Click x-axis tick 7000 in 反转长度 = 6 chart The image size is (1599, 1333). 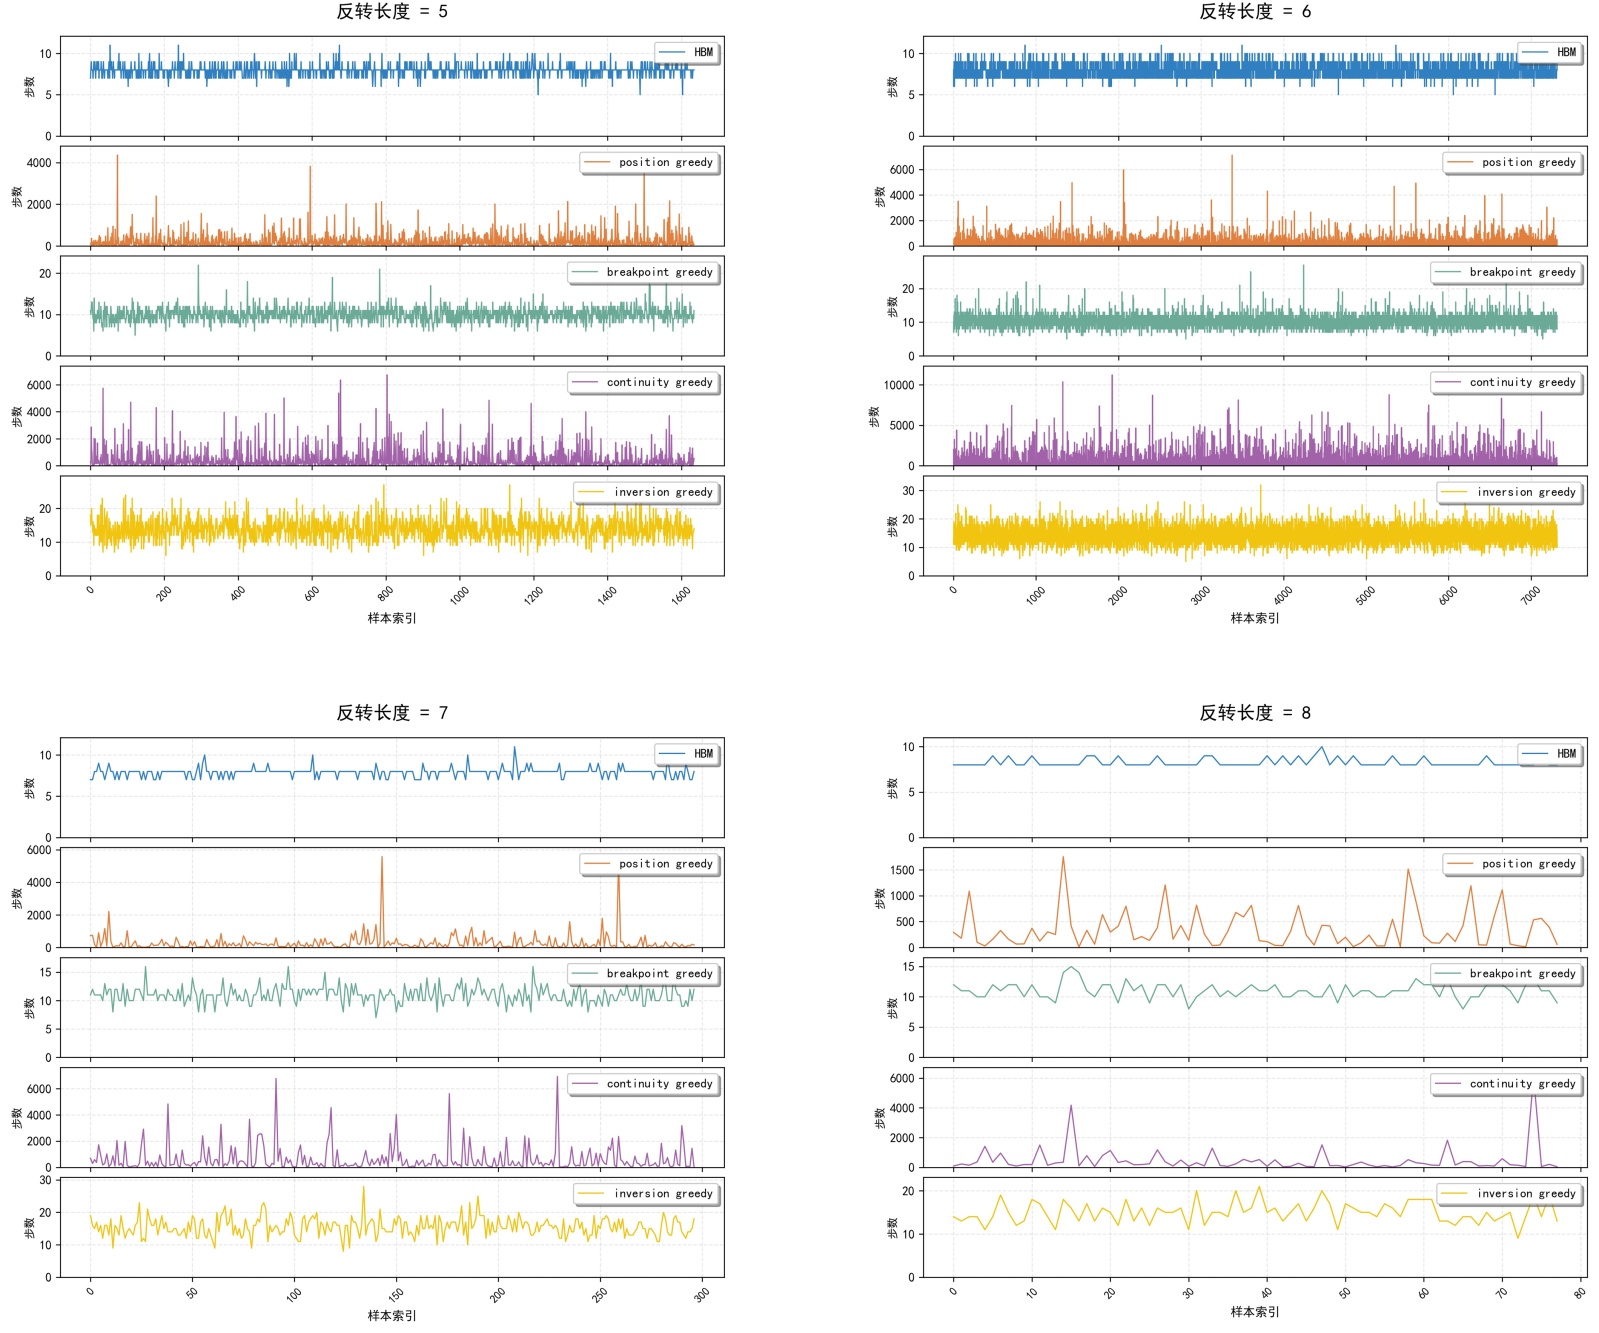1531,595
